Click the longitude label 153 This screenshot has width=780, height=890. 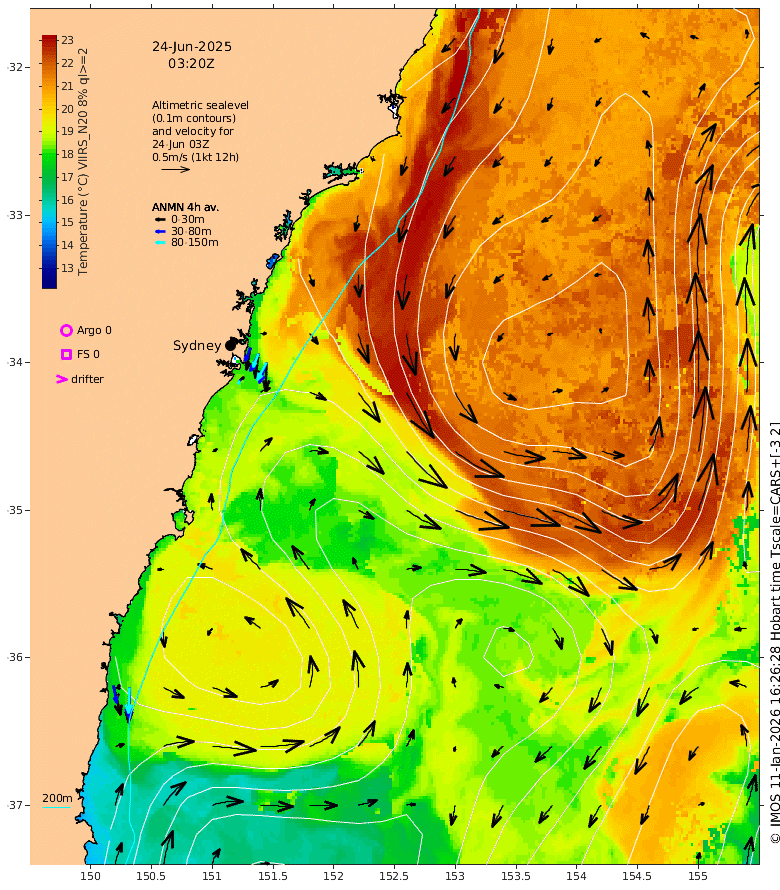[x=455, y=876]
